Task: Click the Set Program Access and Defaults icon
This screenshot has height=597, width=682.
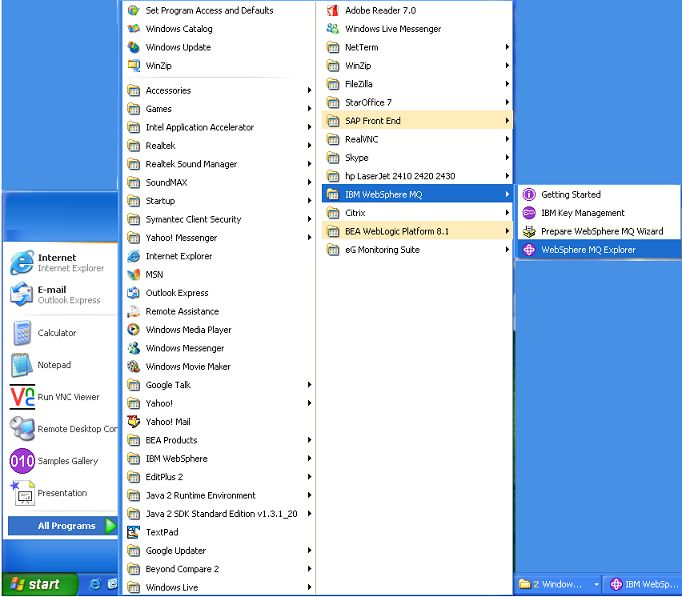Action: 134,10
